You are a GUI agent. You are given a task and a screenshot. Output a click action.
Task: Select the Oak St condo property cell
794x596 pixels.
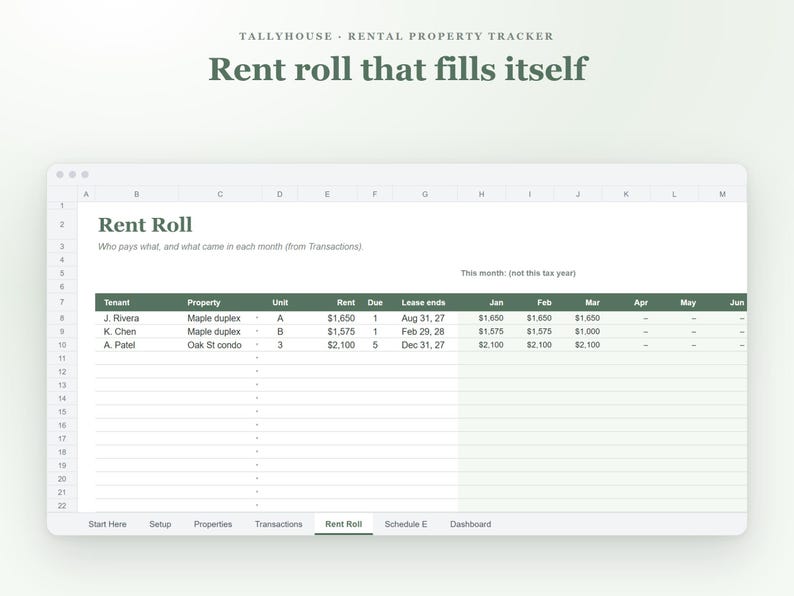[220, 345]
